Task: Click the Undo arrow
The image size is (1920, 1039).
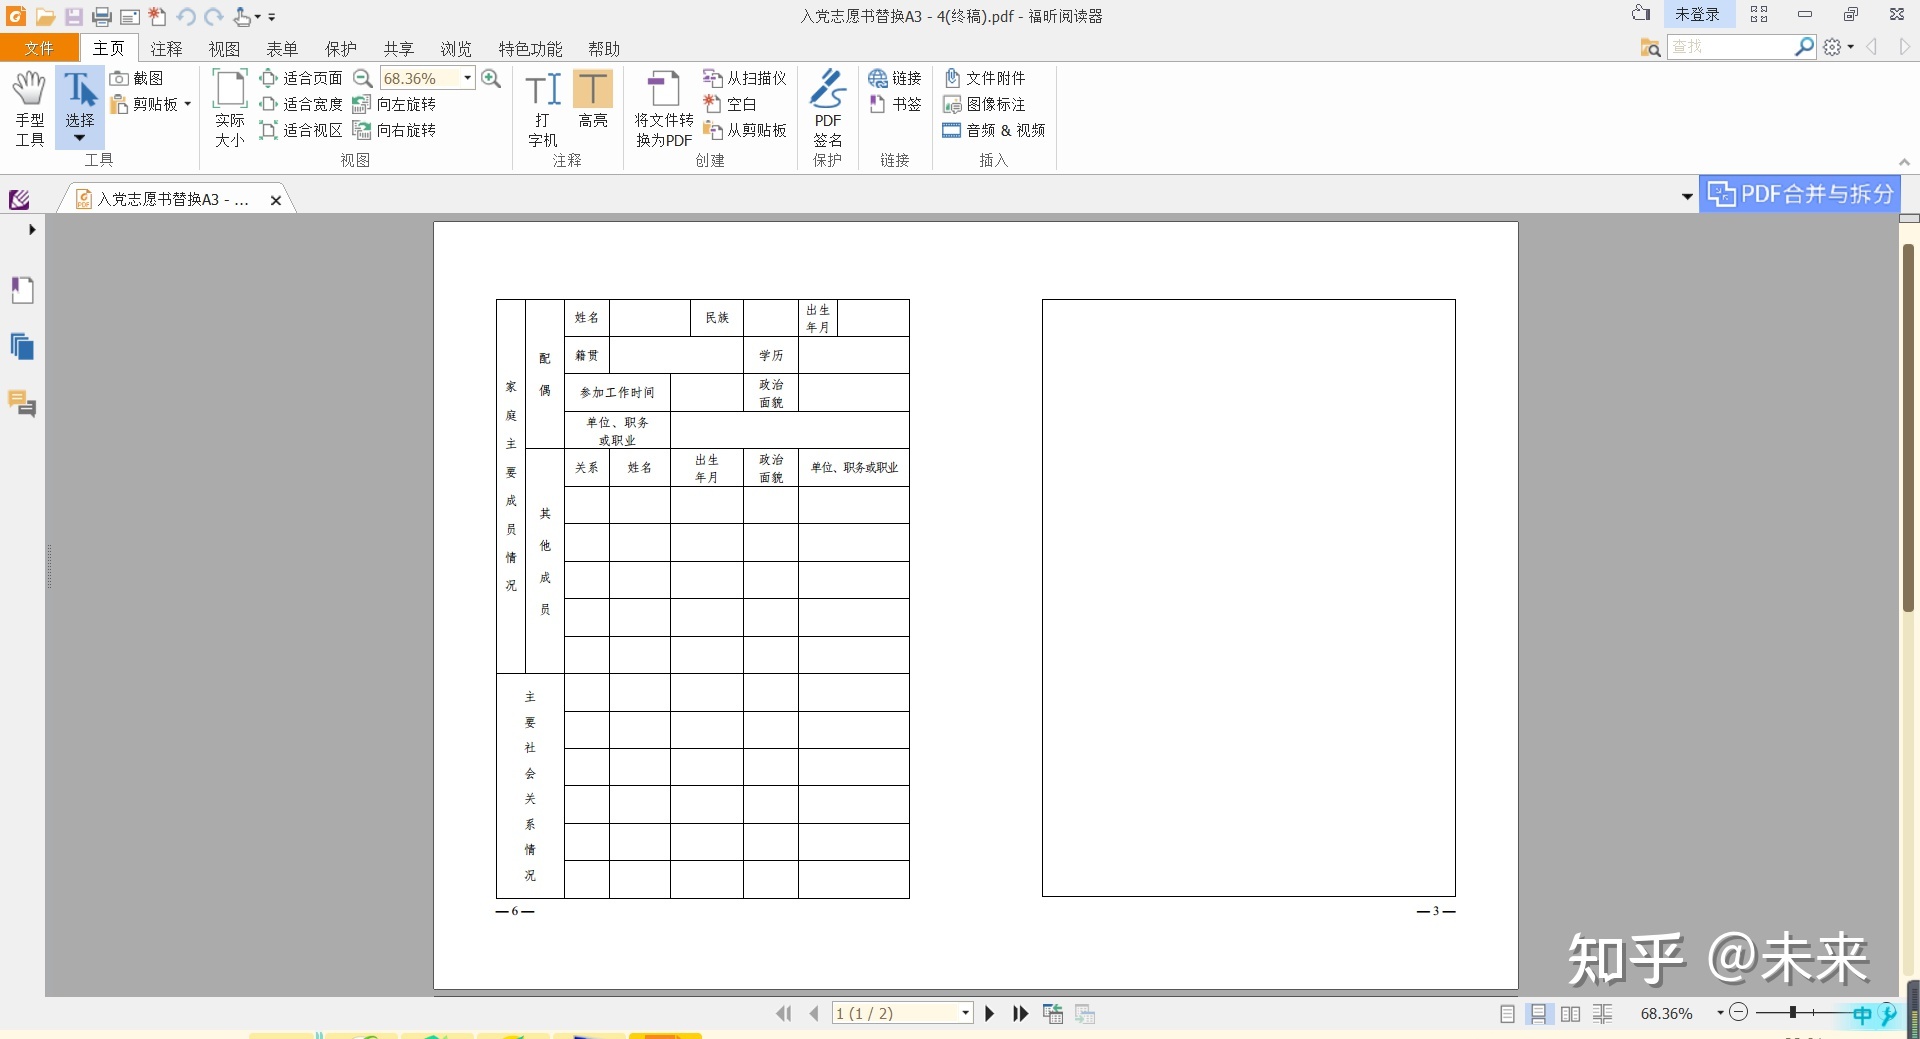Action: [185, 16]
